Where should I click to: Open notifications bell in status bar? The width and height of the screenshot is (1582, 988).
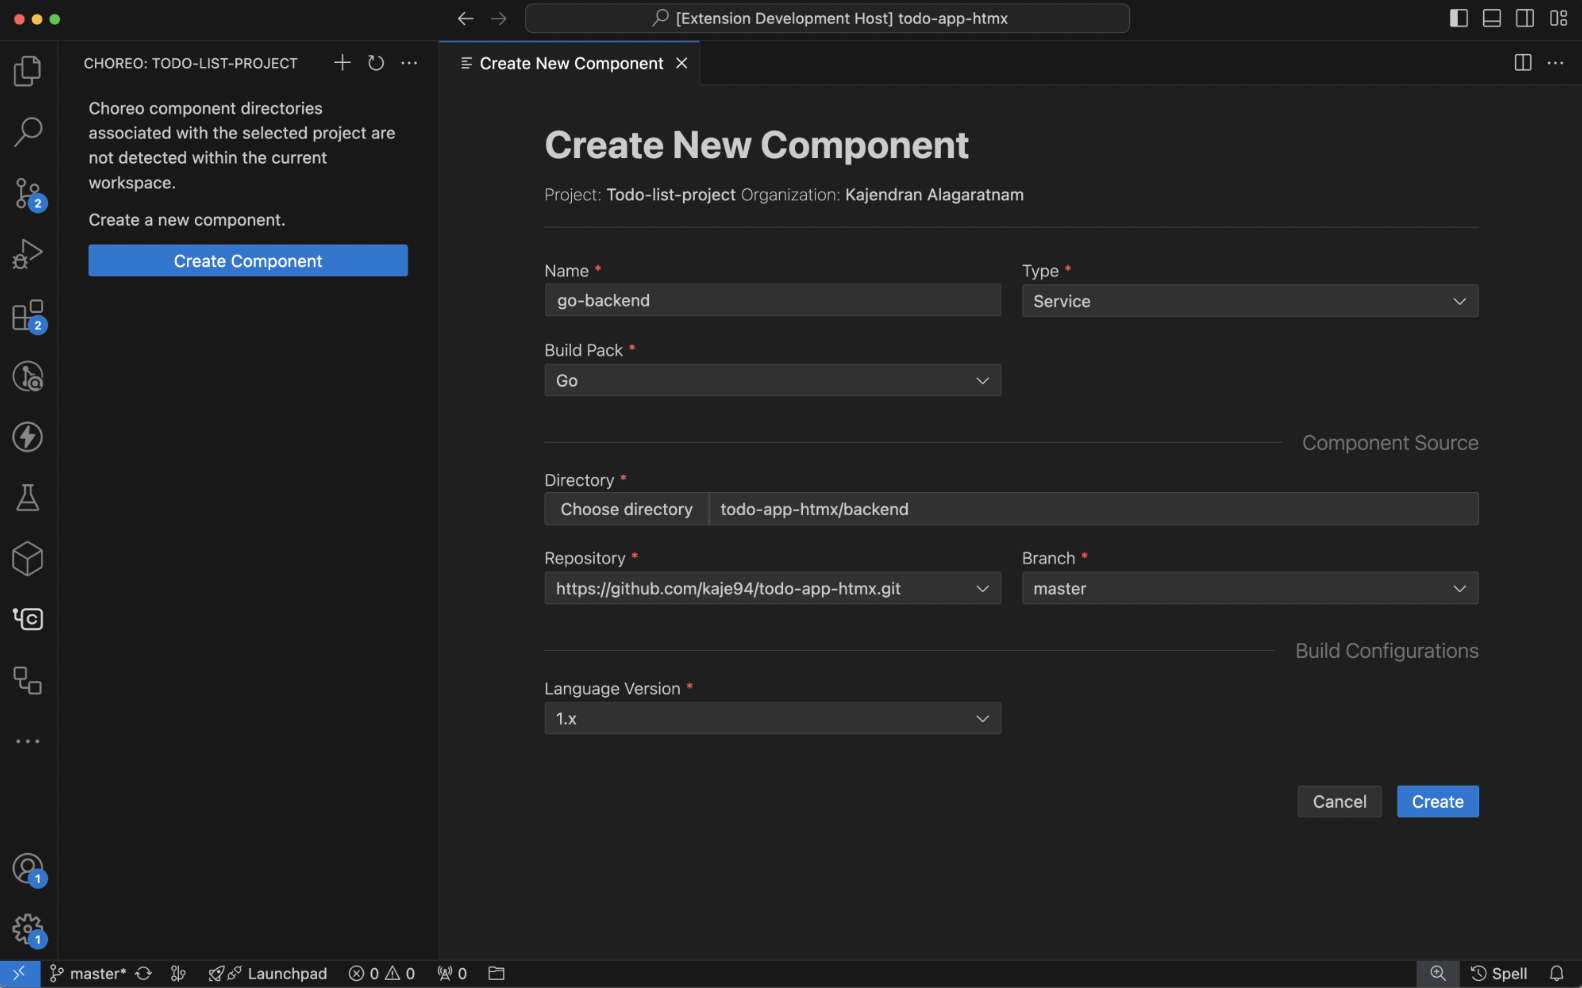tap(1556, 973)
